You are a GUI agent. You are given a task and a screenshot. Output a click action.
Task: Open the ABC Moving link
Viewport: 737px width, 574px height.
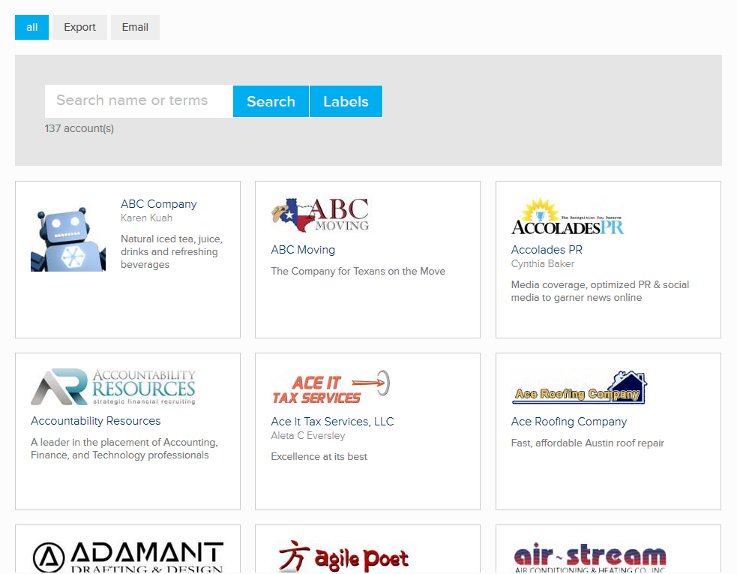(303, 250)
